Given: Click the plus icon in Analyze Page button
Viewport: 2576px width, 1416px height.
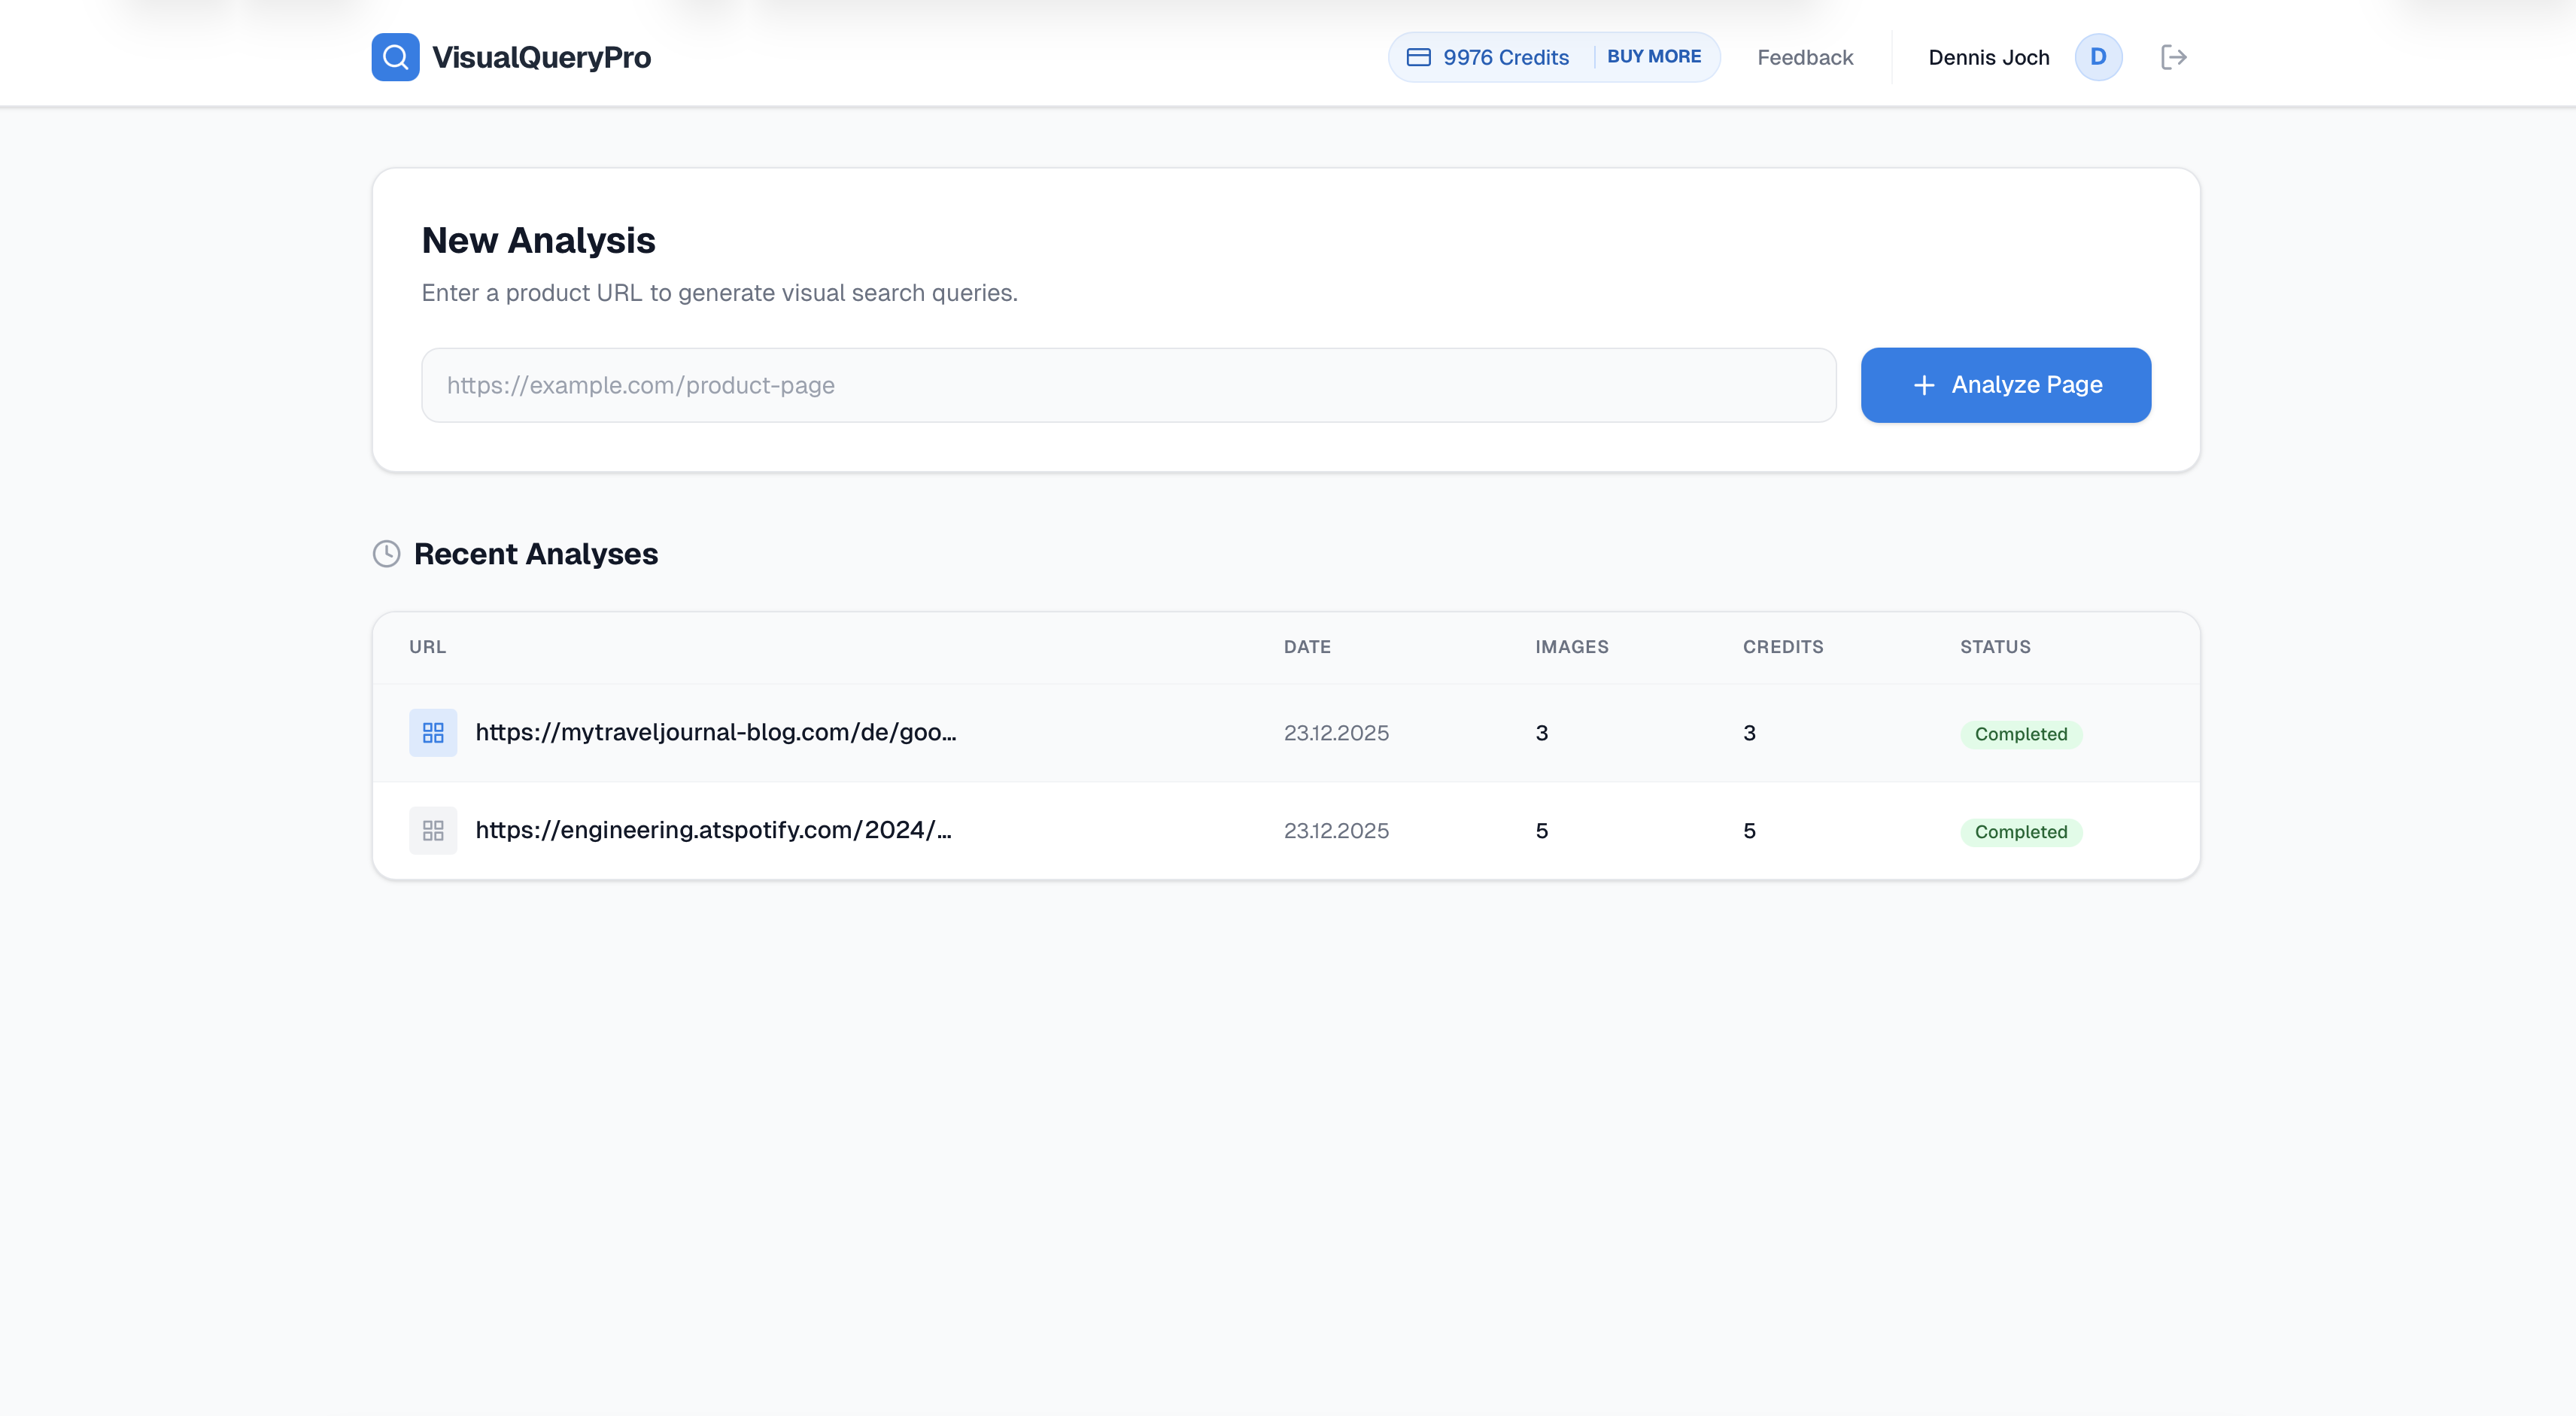Looking at the screenshot, I should [x=1923, y=386].
